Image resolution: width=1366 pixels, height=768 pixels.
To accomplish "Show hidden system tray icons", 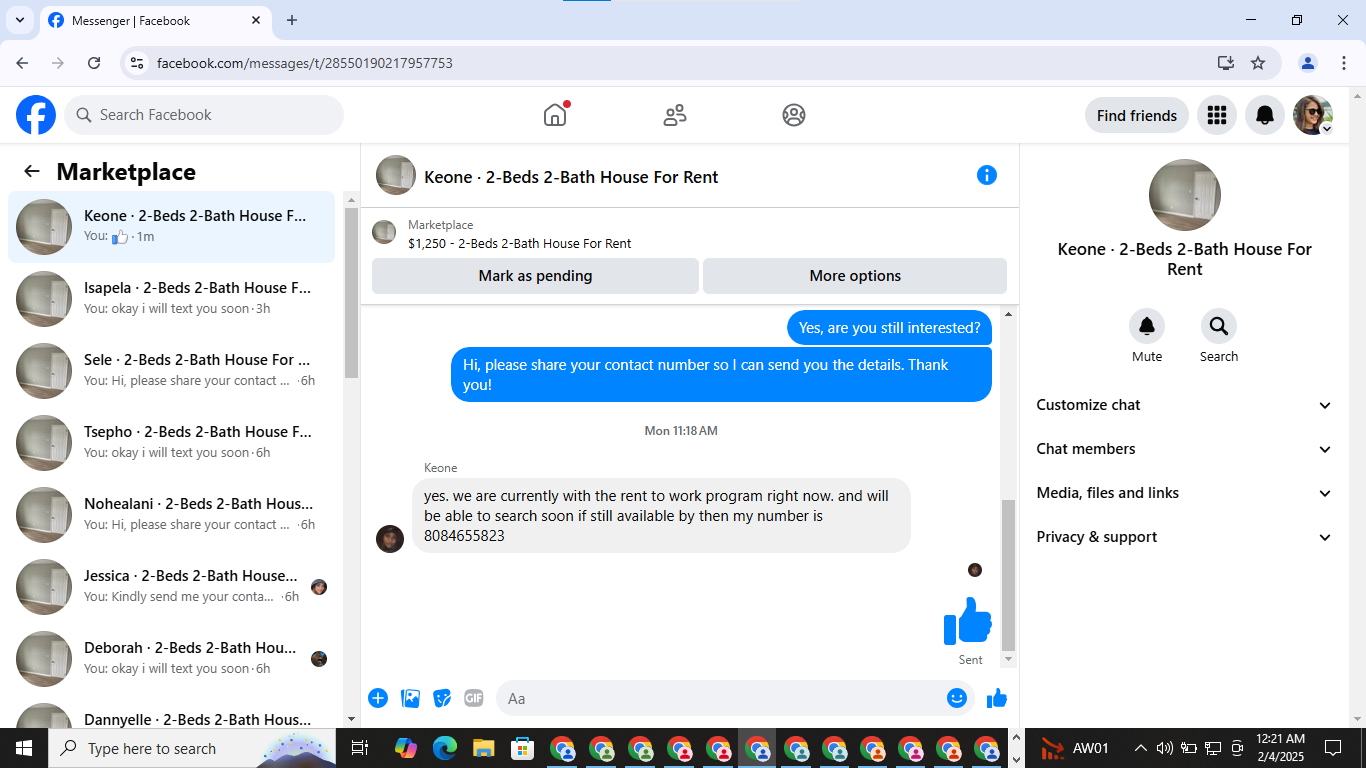I will (1140, 748).
